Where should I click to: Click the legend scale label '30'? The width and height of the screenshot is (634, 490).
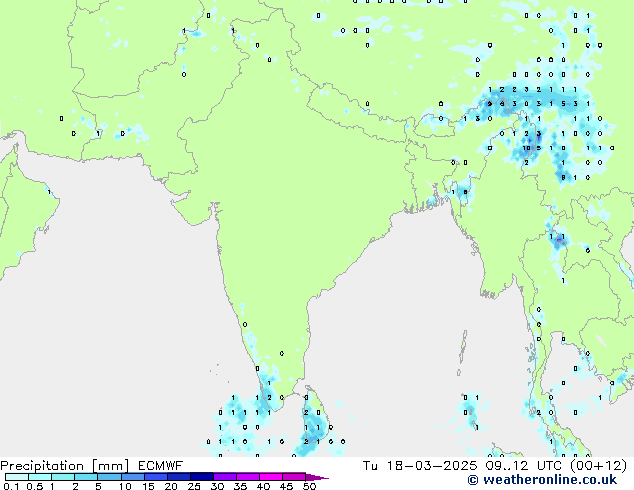217,486
